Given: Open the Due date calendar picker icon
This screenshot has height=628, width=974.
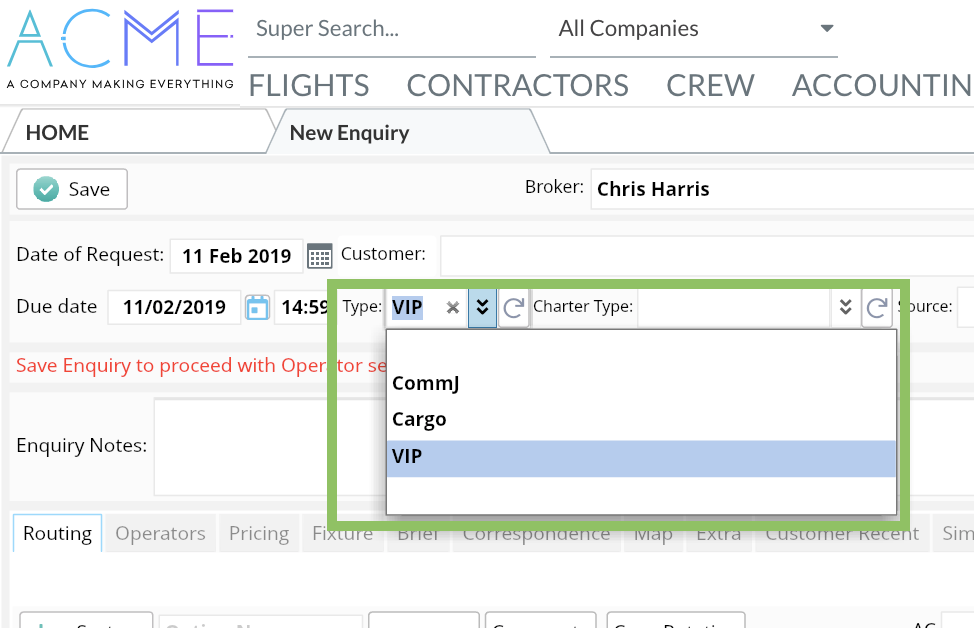Looking at the screenshot, I should (x=258, y=307).
